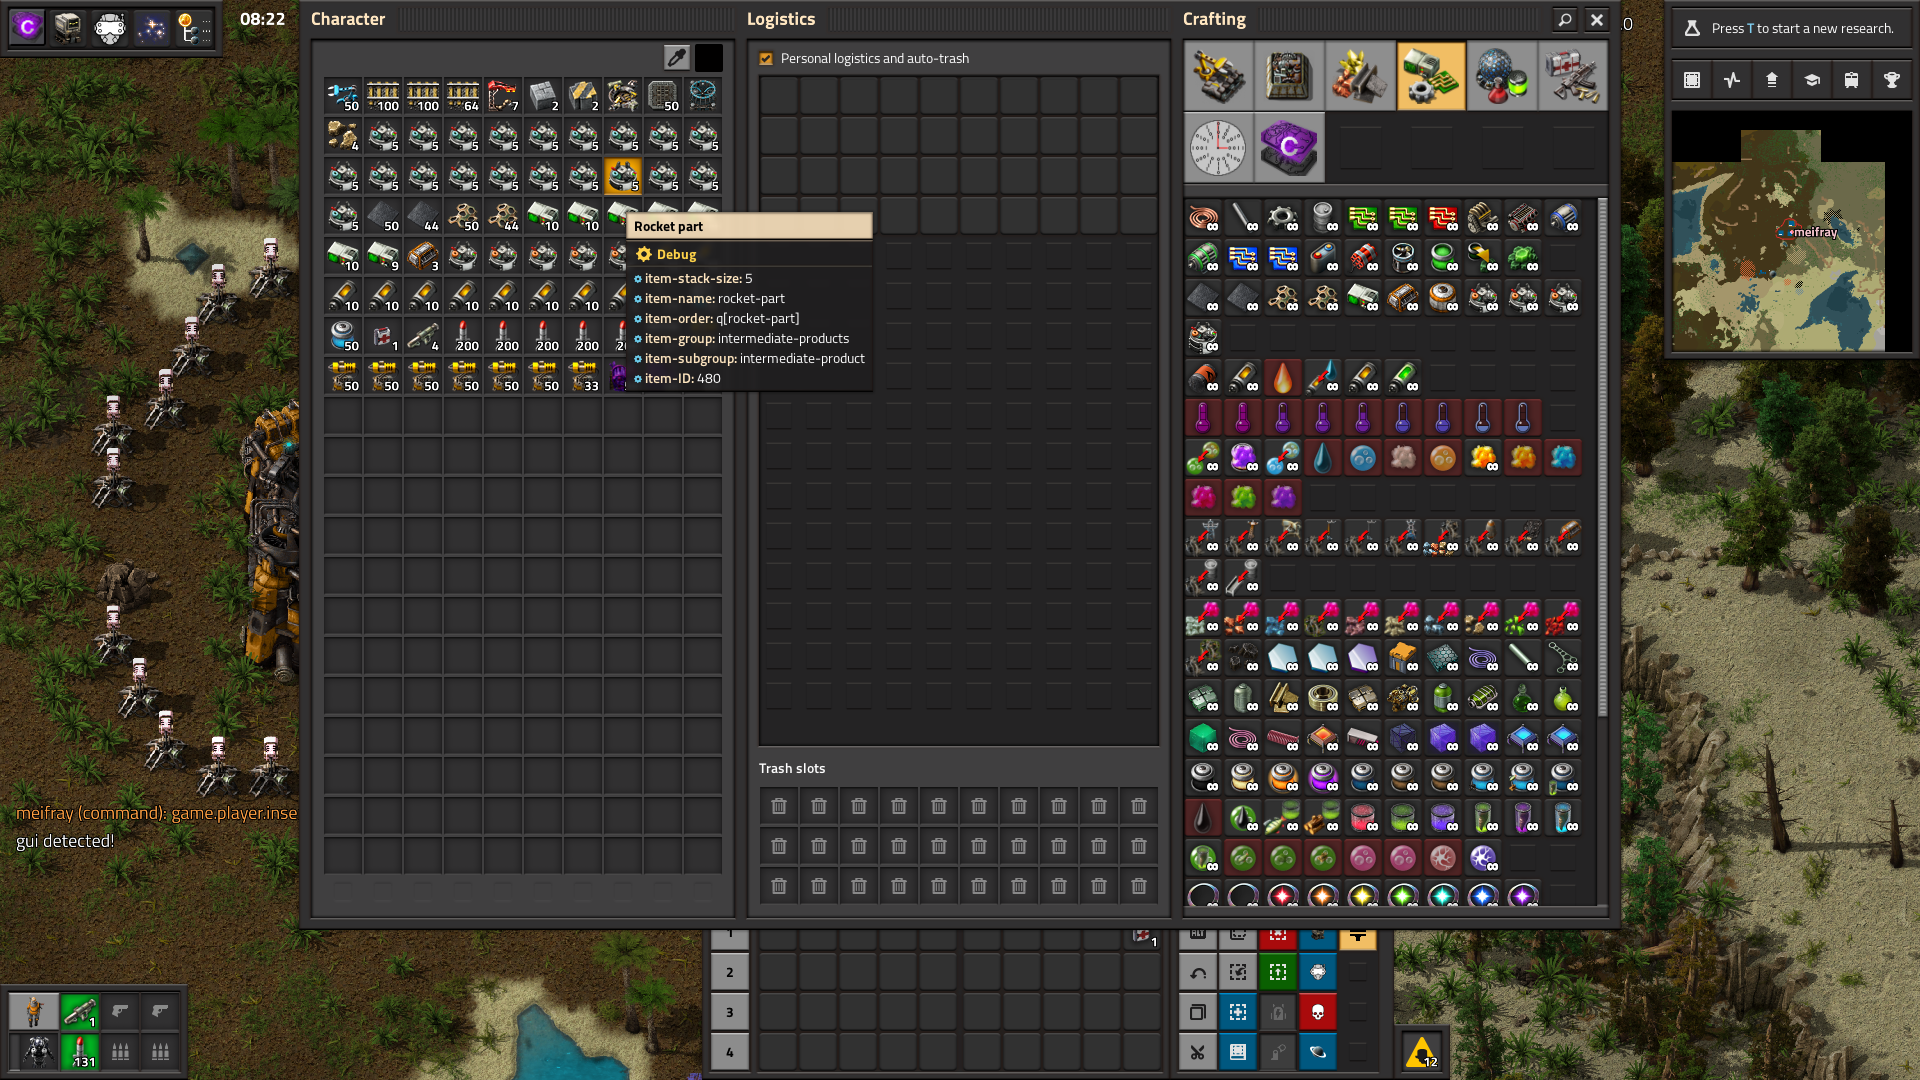Click the copy shortcut button

coord(1198,1012)
